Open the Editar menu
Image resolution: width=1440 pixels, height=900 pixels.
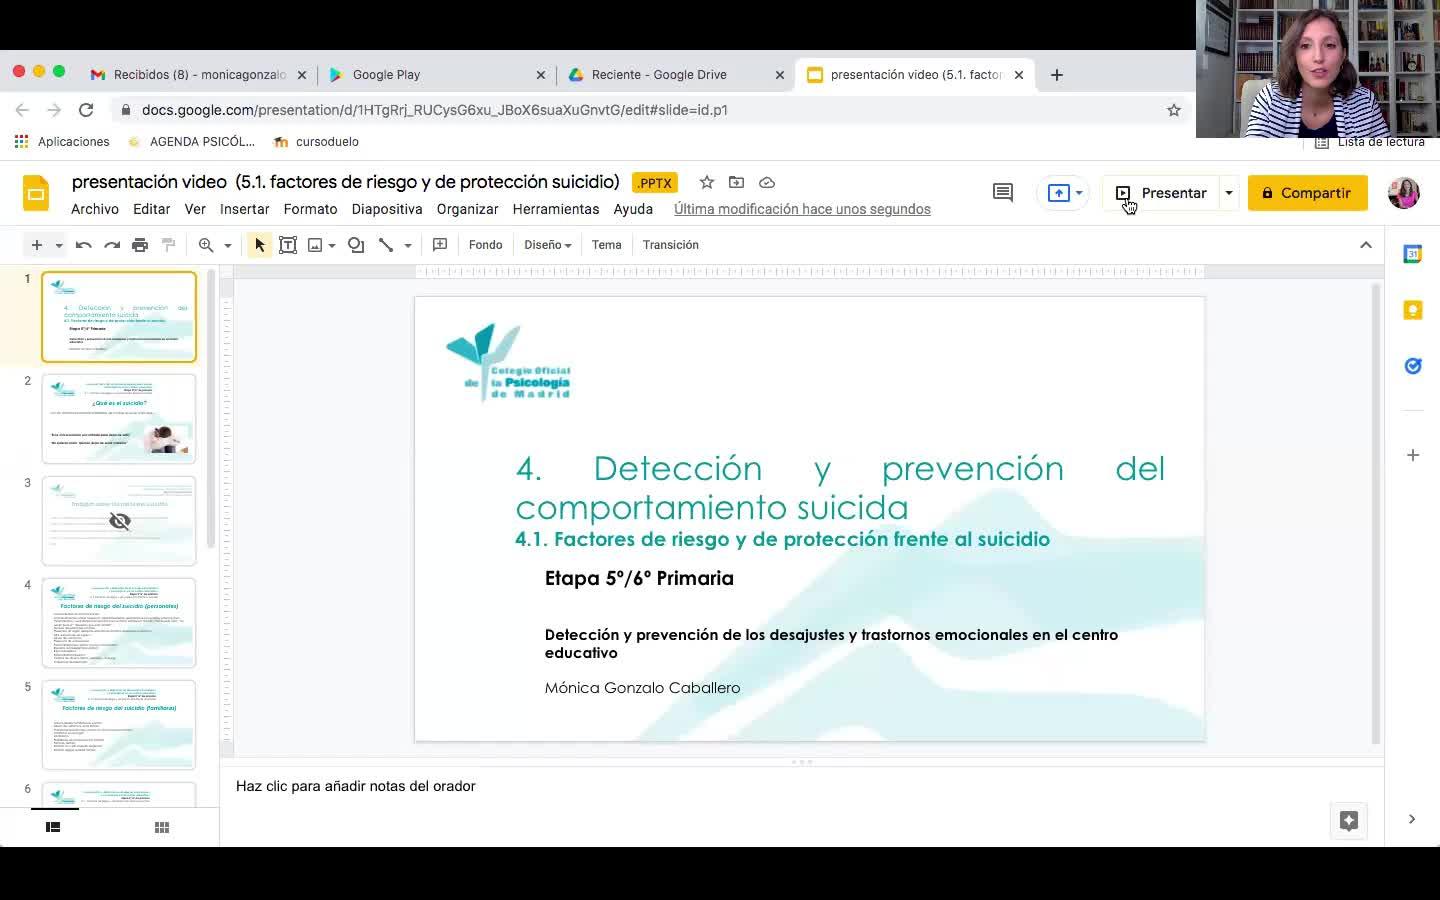click(151, 209)
